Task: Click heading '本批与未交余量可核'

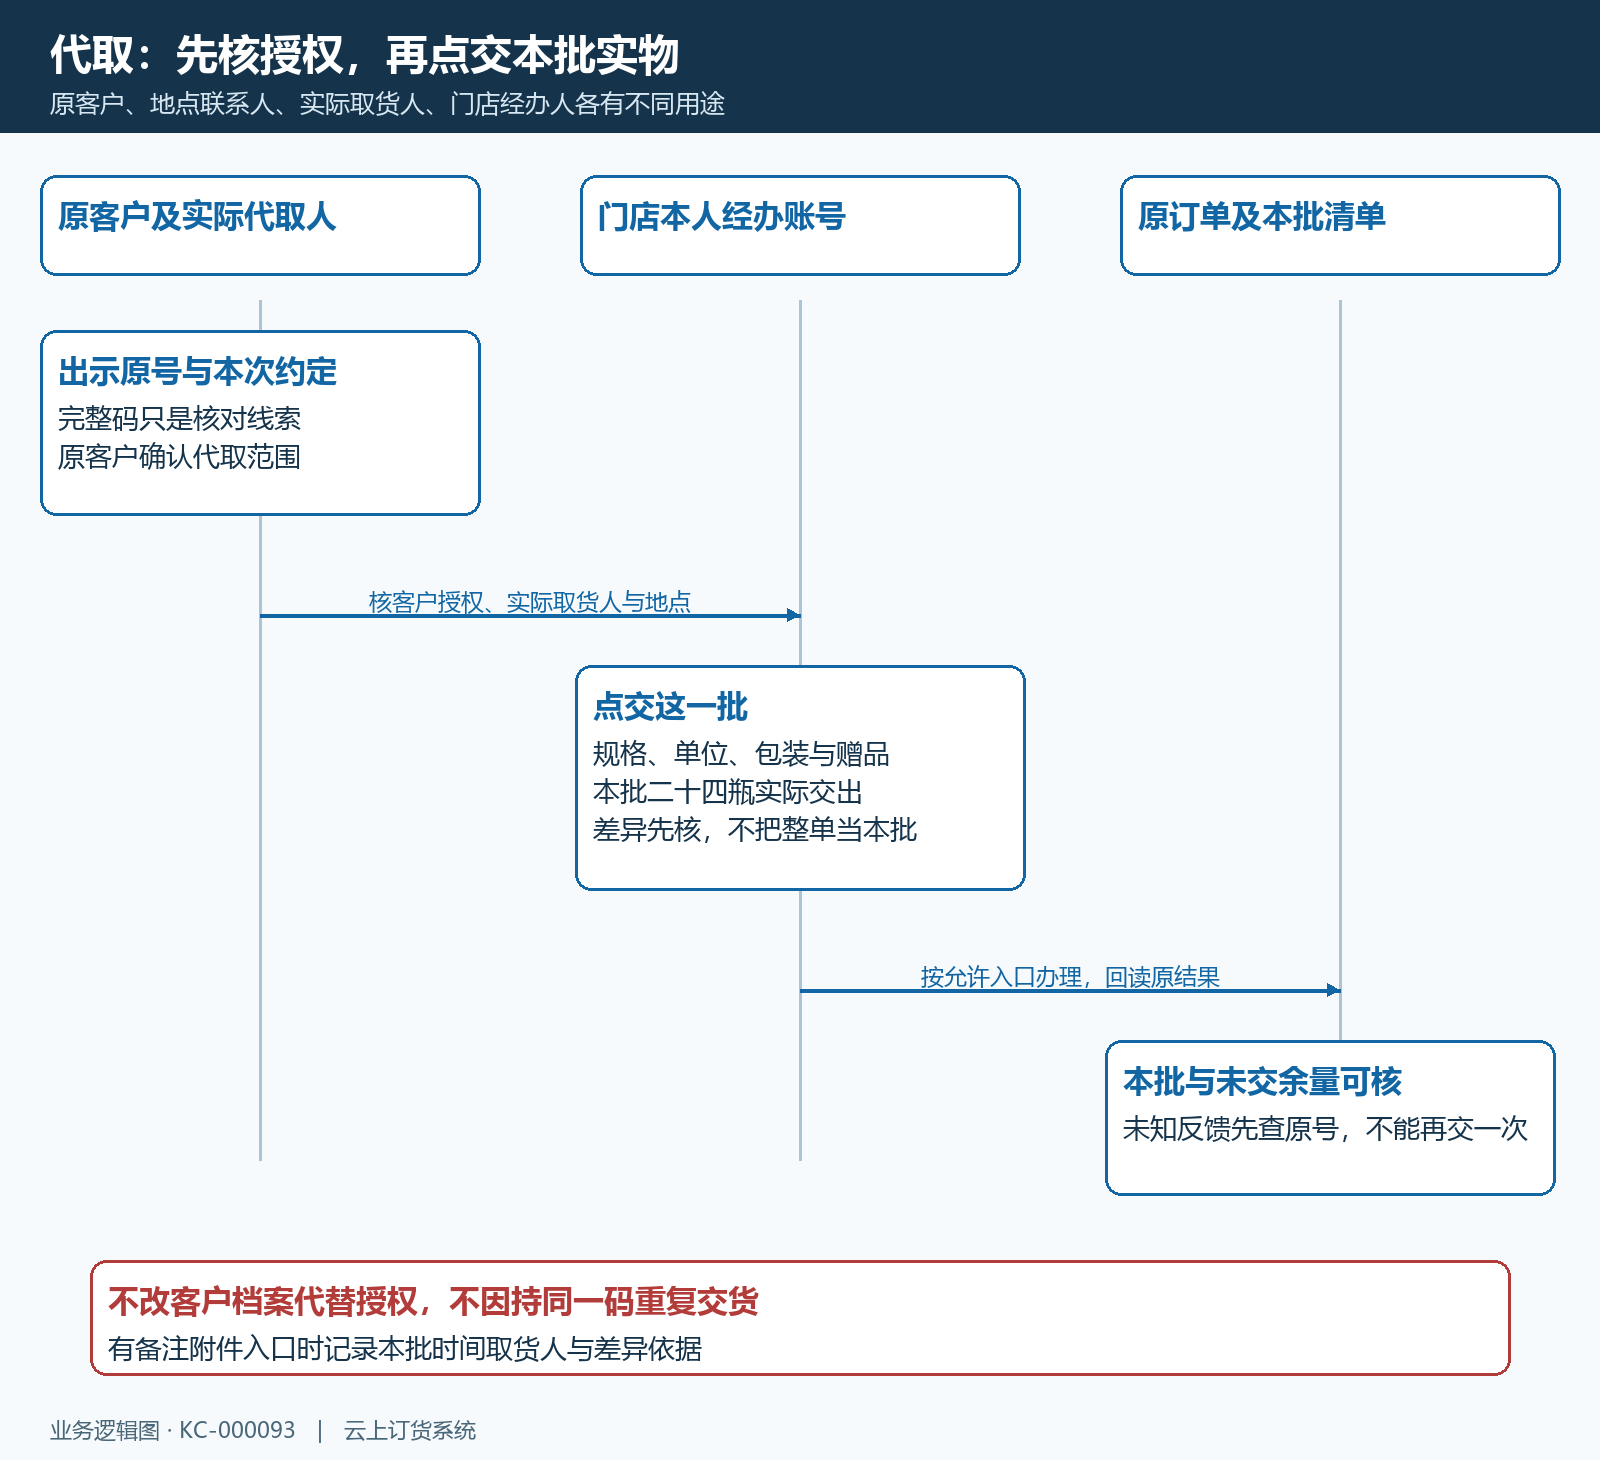Action: coord(1262,1082)
